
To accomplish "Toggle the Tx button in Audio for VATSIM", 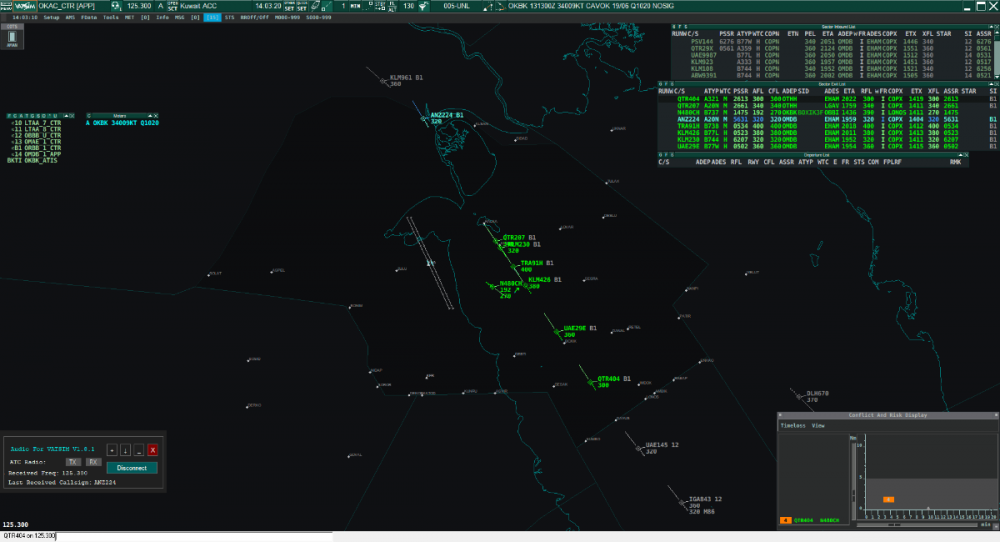I will pos(72,462).
